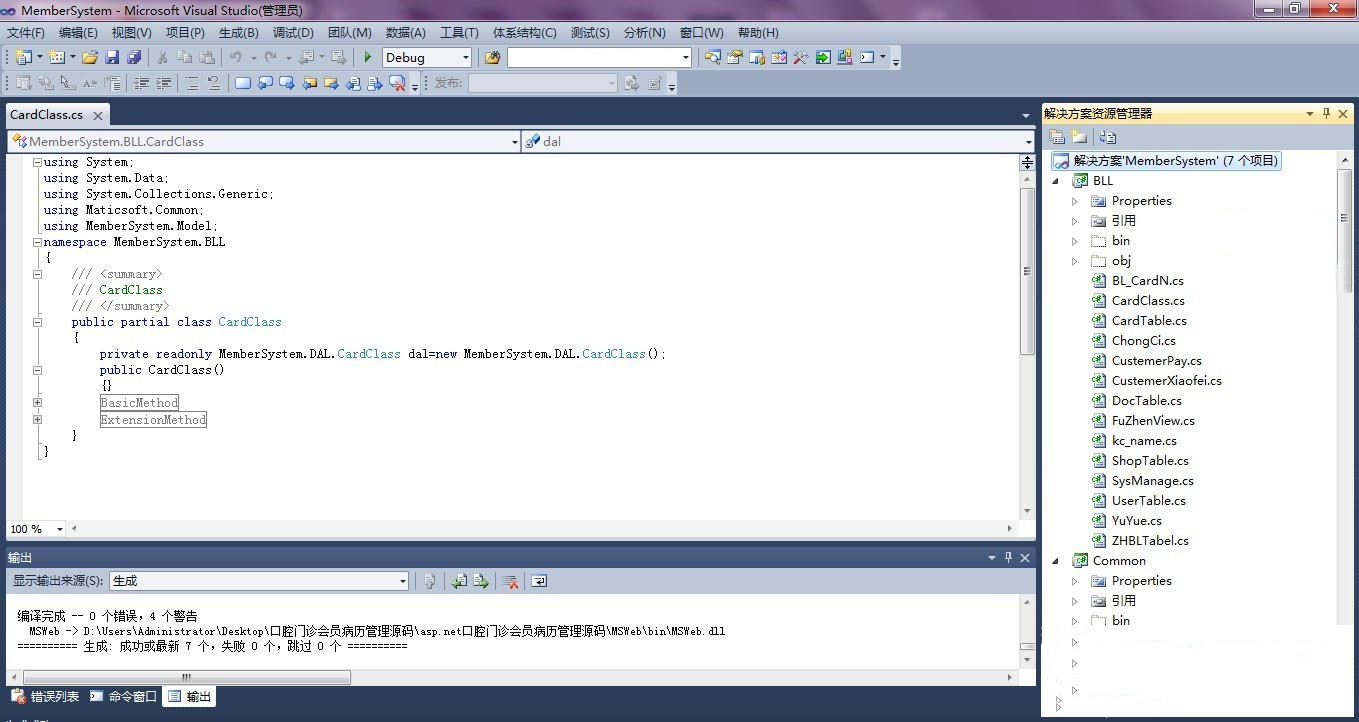The width and height of the screenshot is (1359, 722).
Task: Click the Copy icon in the toolbar
Action: (184, 57)
